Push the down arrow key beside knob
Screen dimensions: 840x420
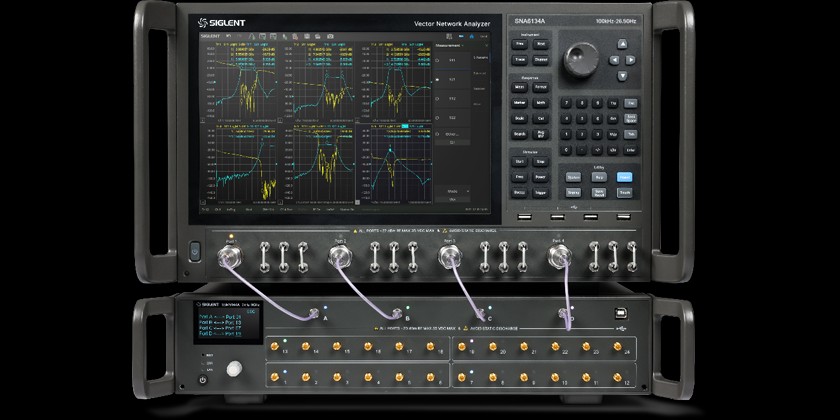click(622, 76)
